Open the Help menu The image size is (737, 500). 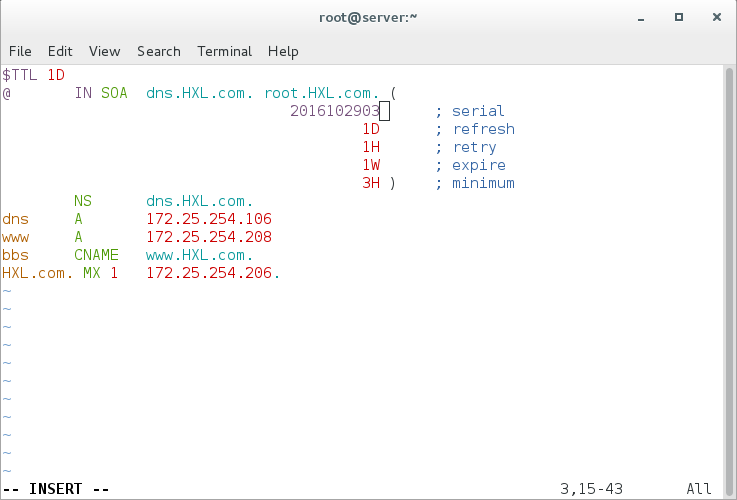283,51
